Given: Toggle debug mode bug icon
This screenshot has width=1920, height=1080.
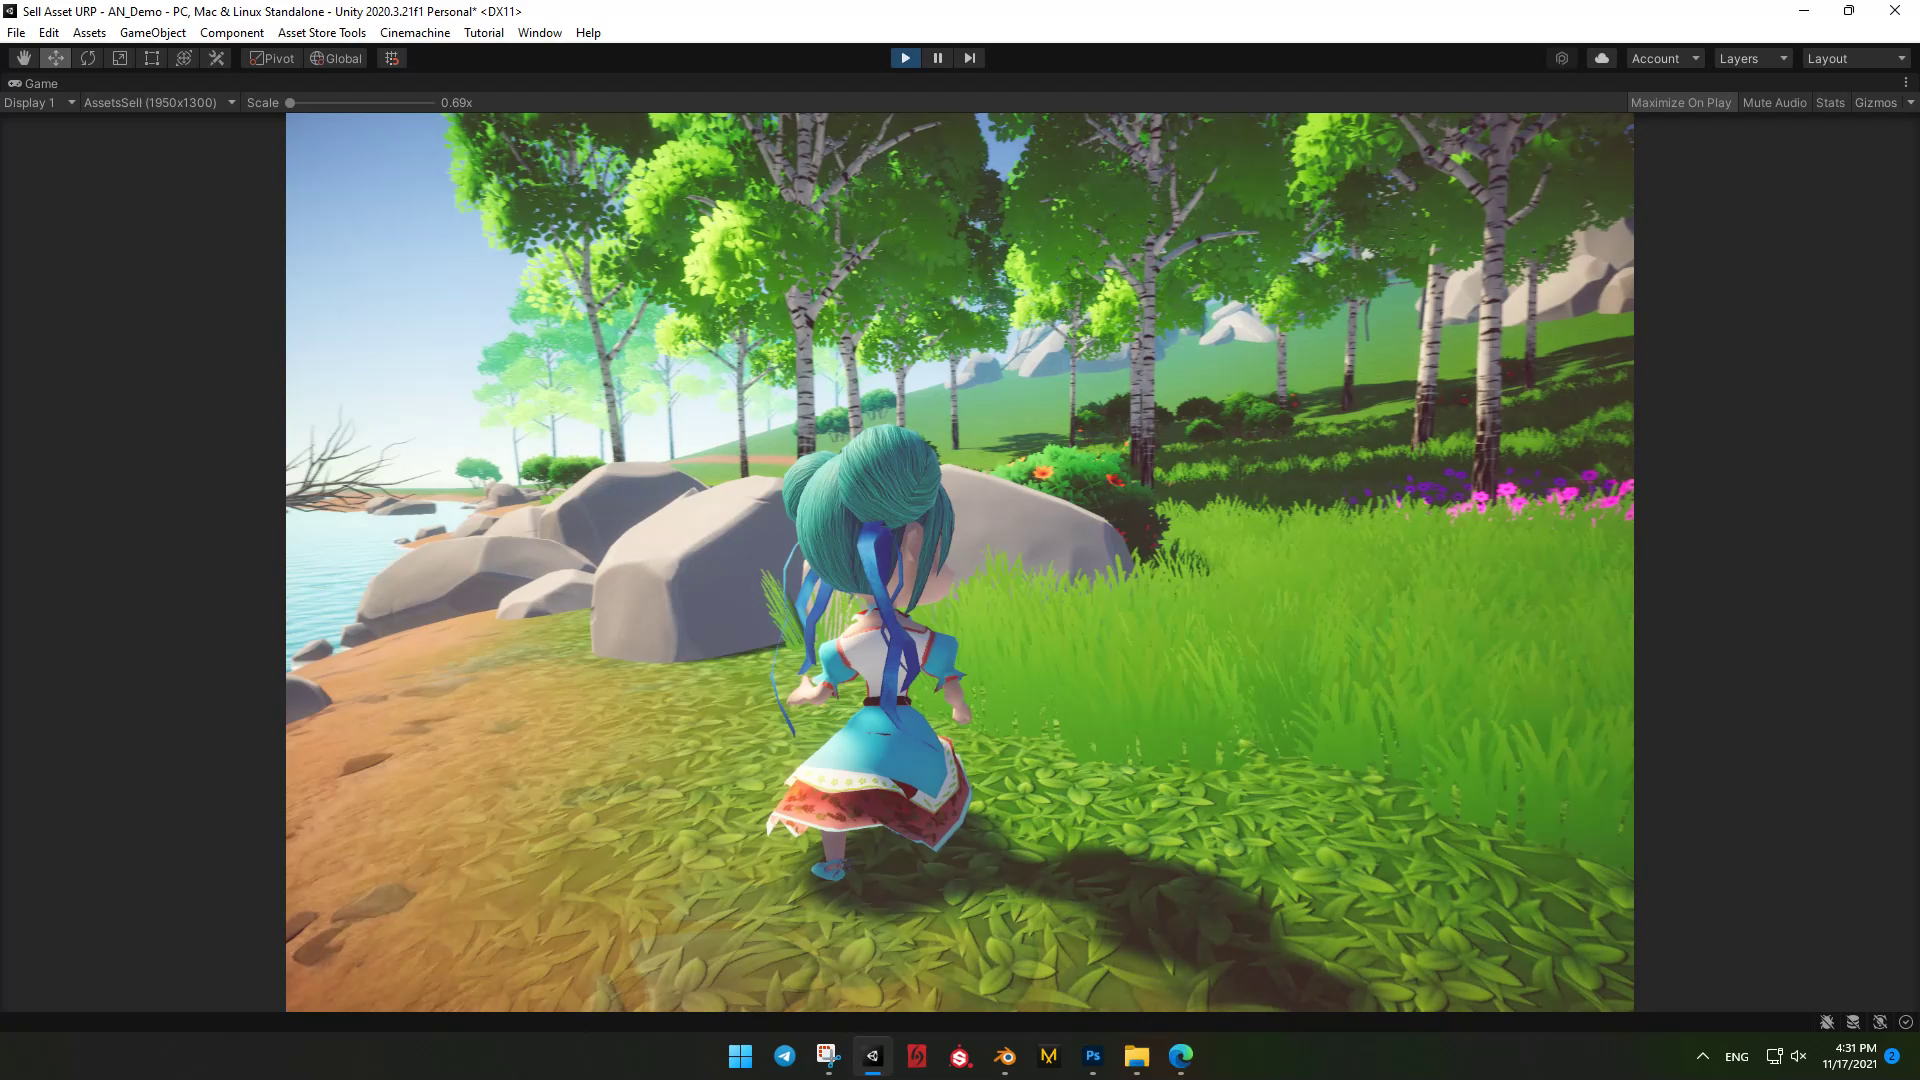Looking at the screenshot, I should pos(1827,1022).
